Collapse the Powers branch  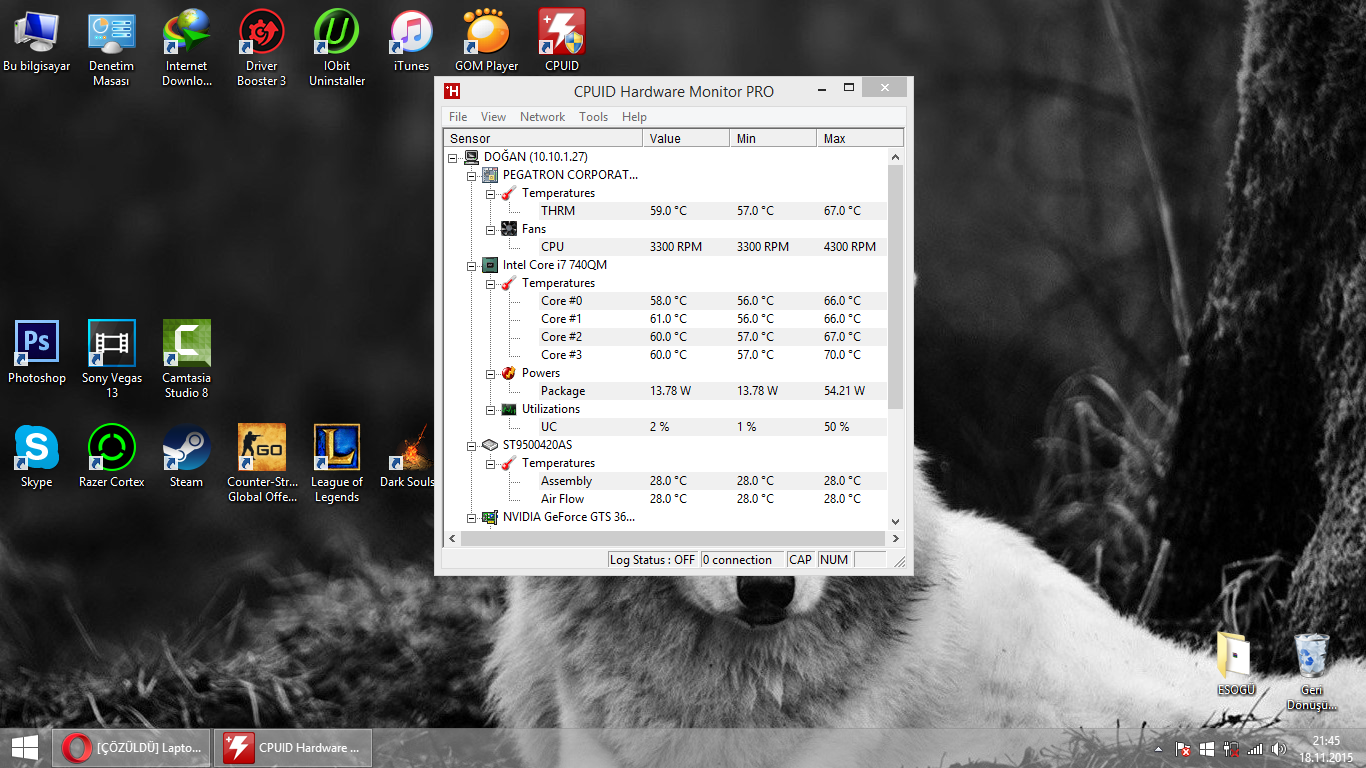(491, 373)
